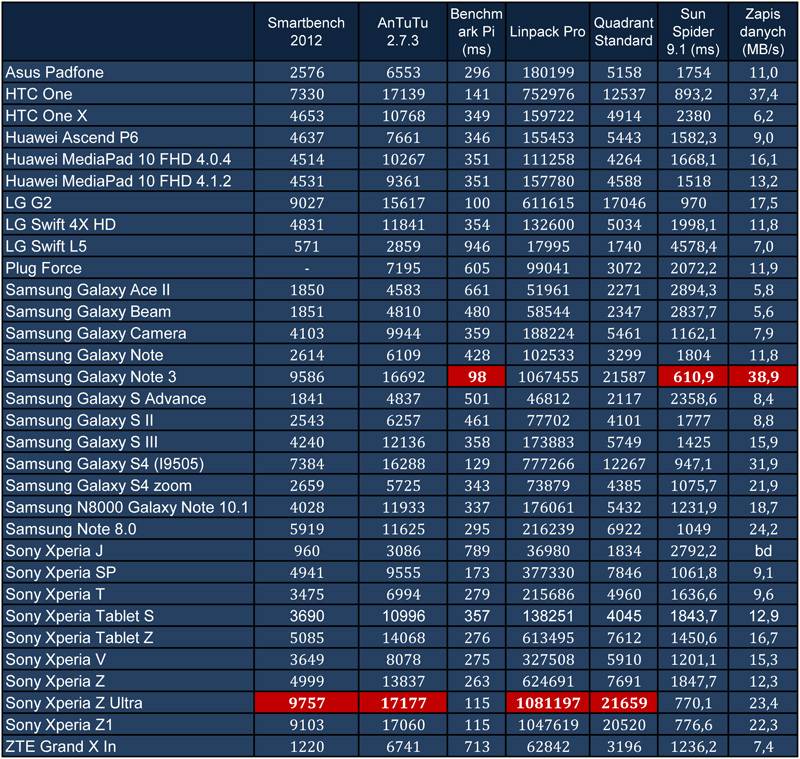Click the AnTuTu 2.7.3 column header
This screenshot has height=759, width=800.
coord(403,32)
